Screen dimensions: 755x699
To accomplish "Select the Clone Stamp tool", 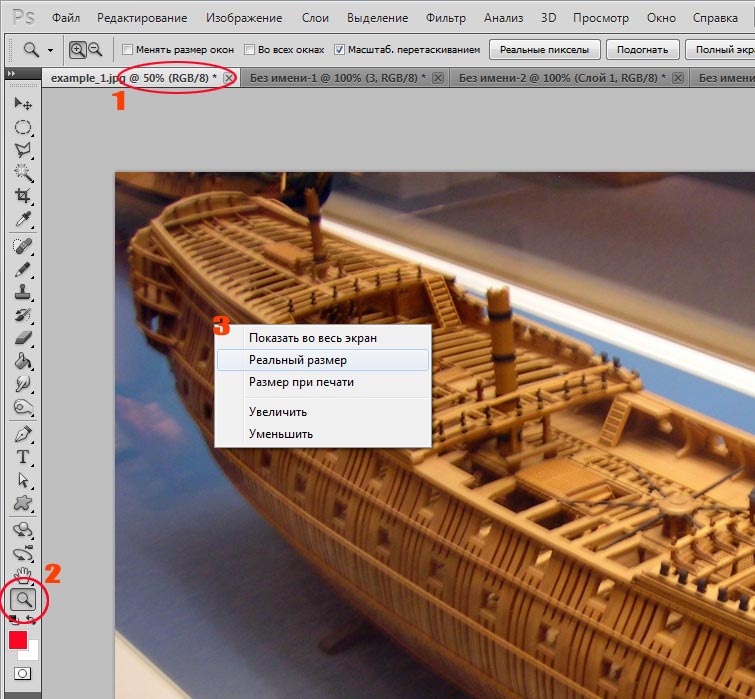I will pos(22,292).
